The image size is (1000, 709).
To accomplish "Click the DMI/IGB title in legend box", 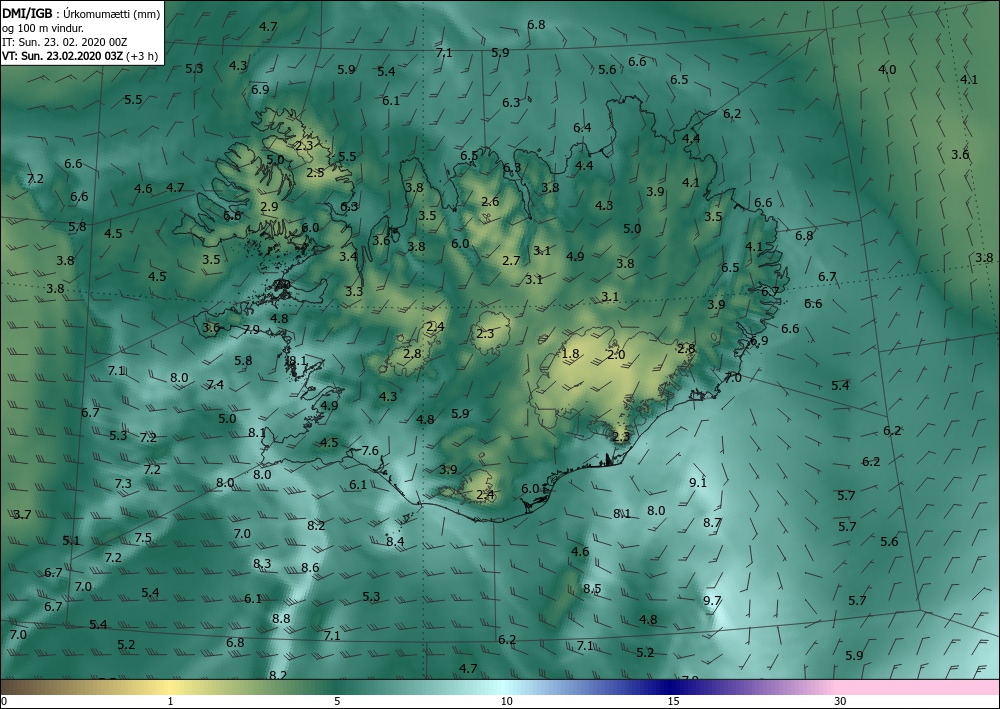I will pyautogui.click(x=27, y=14).
